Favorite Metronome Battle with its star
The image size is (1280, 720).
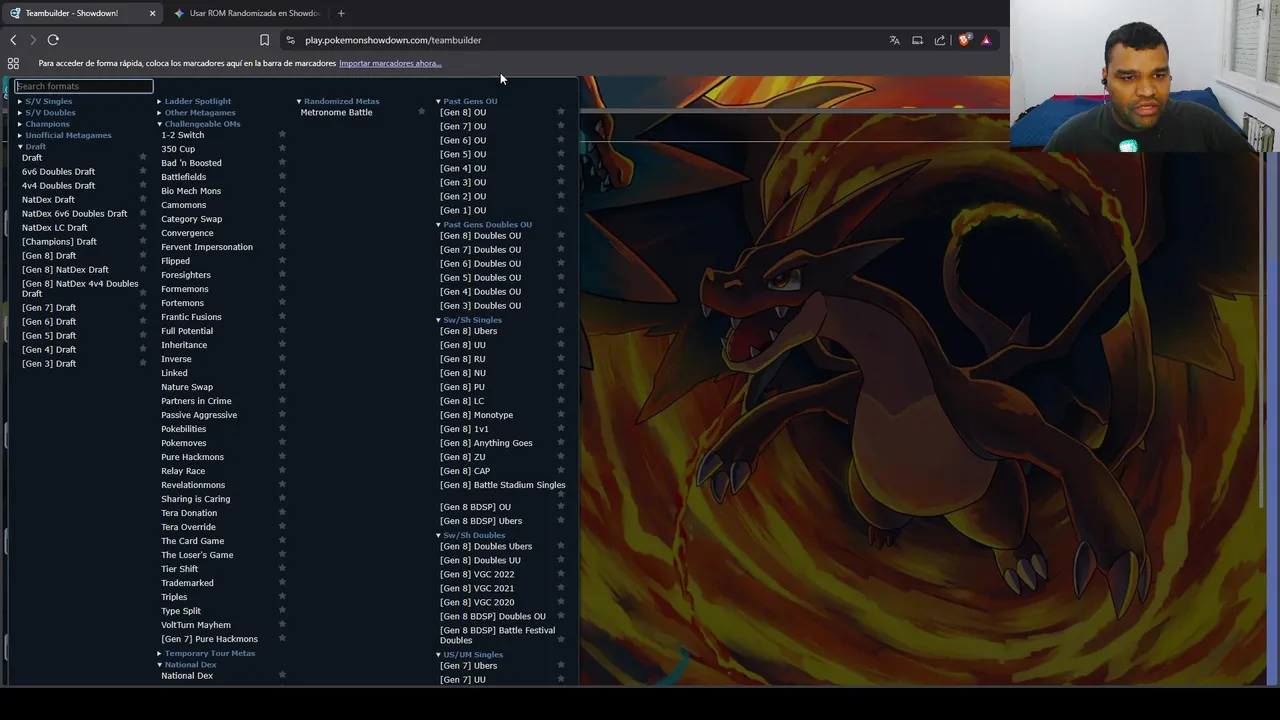tap(421, 111)
